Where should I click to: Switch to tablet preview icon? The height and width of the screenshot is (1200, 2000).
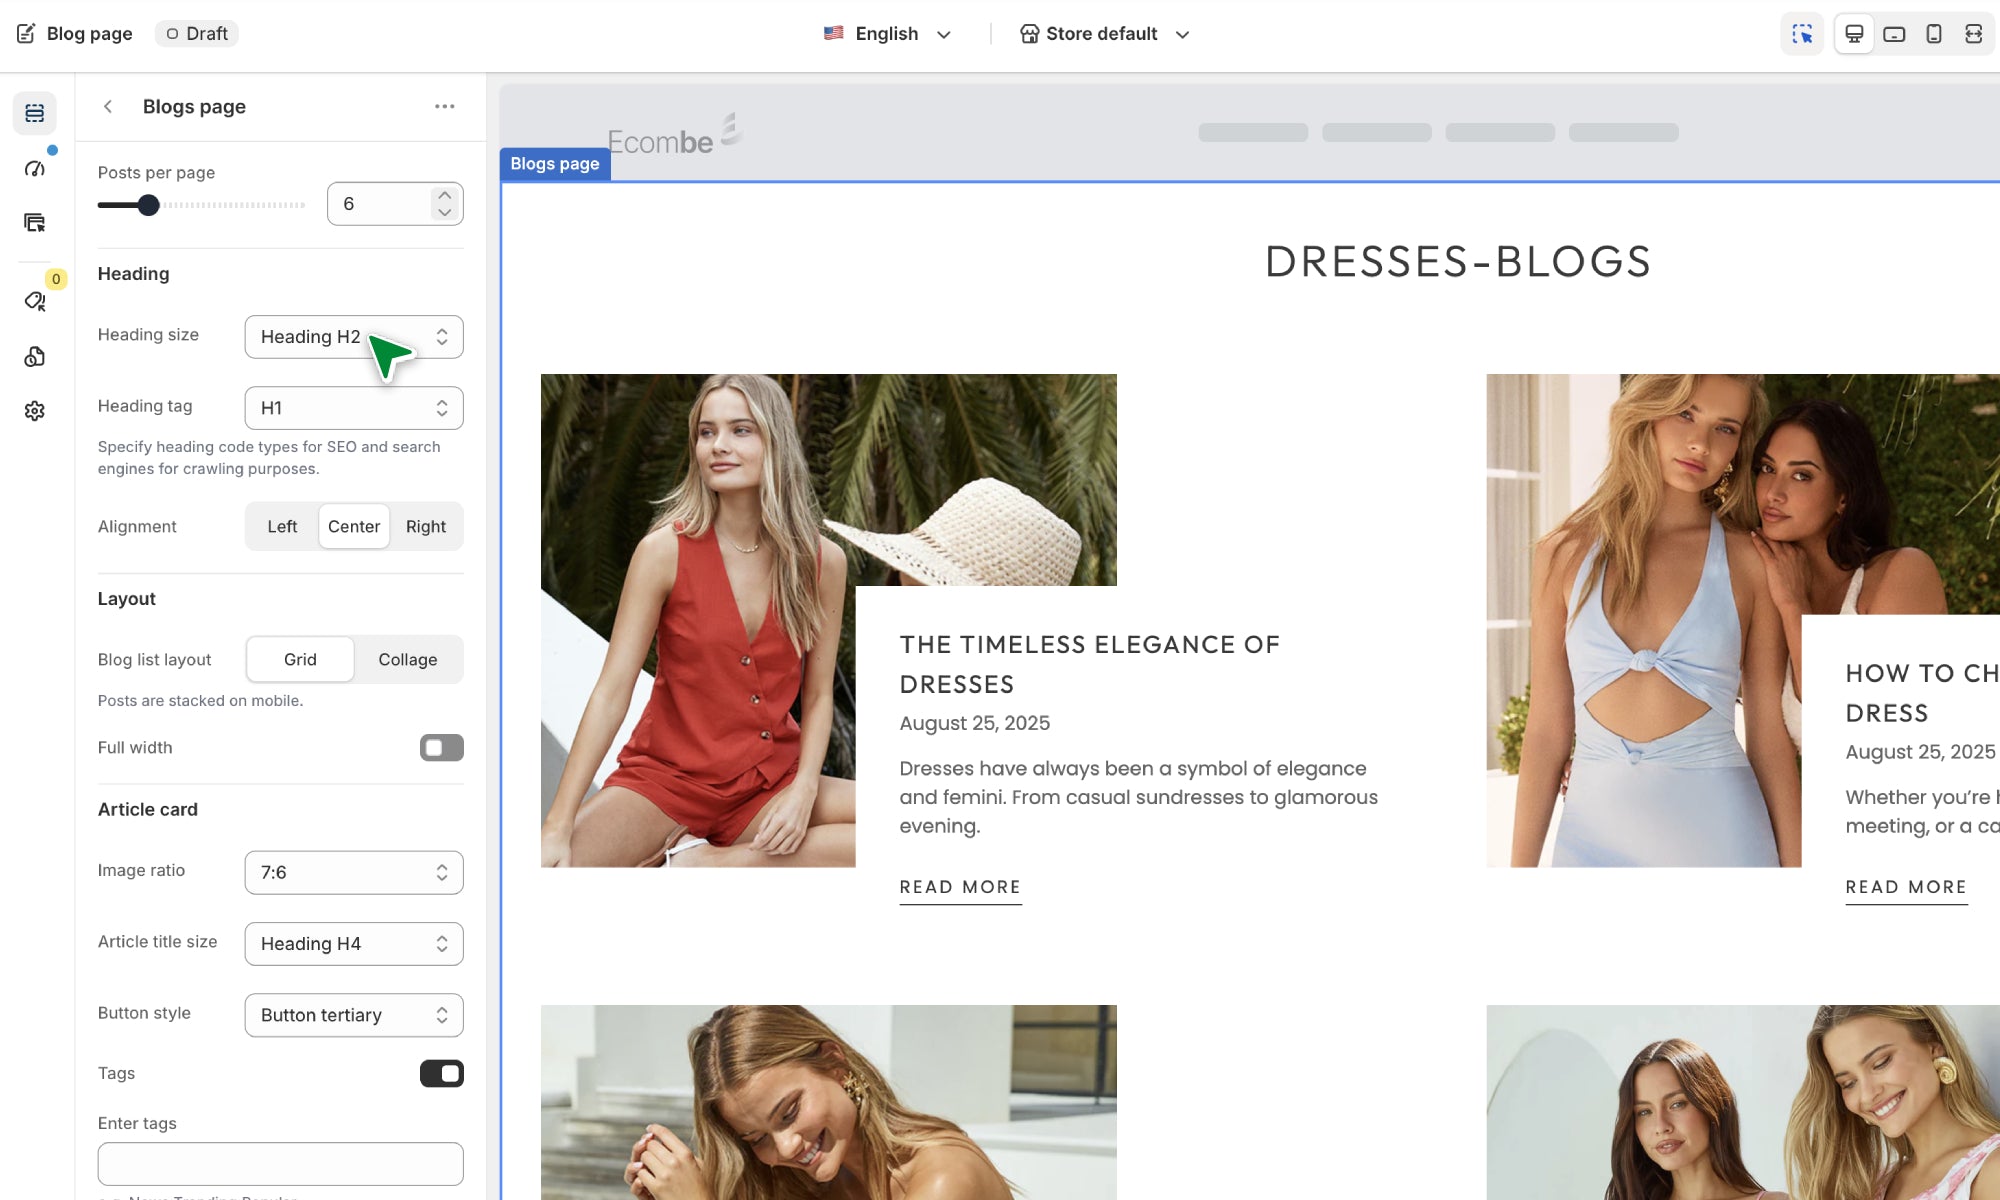coord(1894,34)
